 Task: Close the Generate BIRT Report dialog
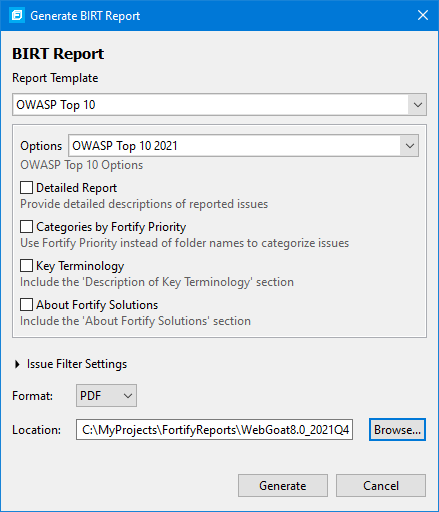tap(423, 15)
